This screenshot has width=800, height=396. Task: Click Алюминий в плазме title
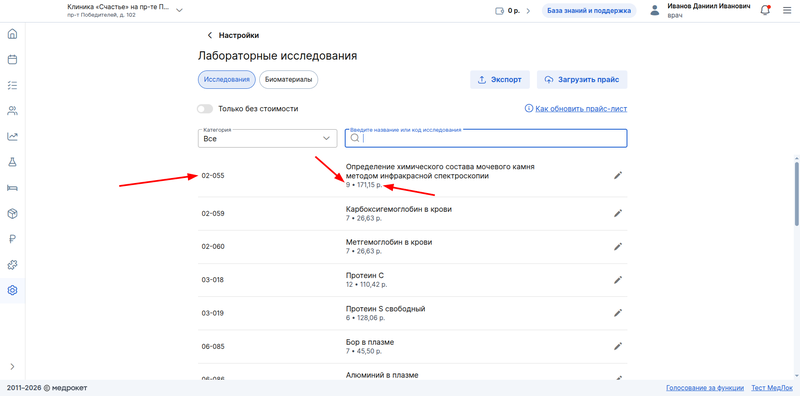click(x=382, y=375)
